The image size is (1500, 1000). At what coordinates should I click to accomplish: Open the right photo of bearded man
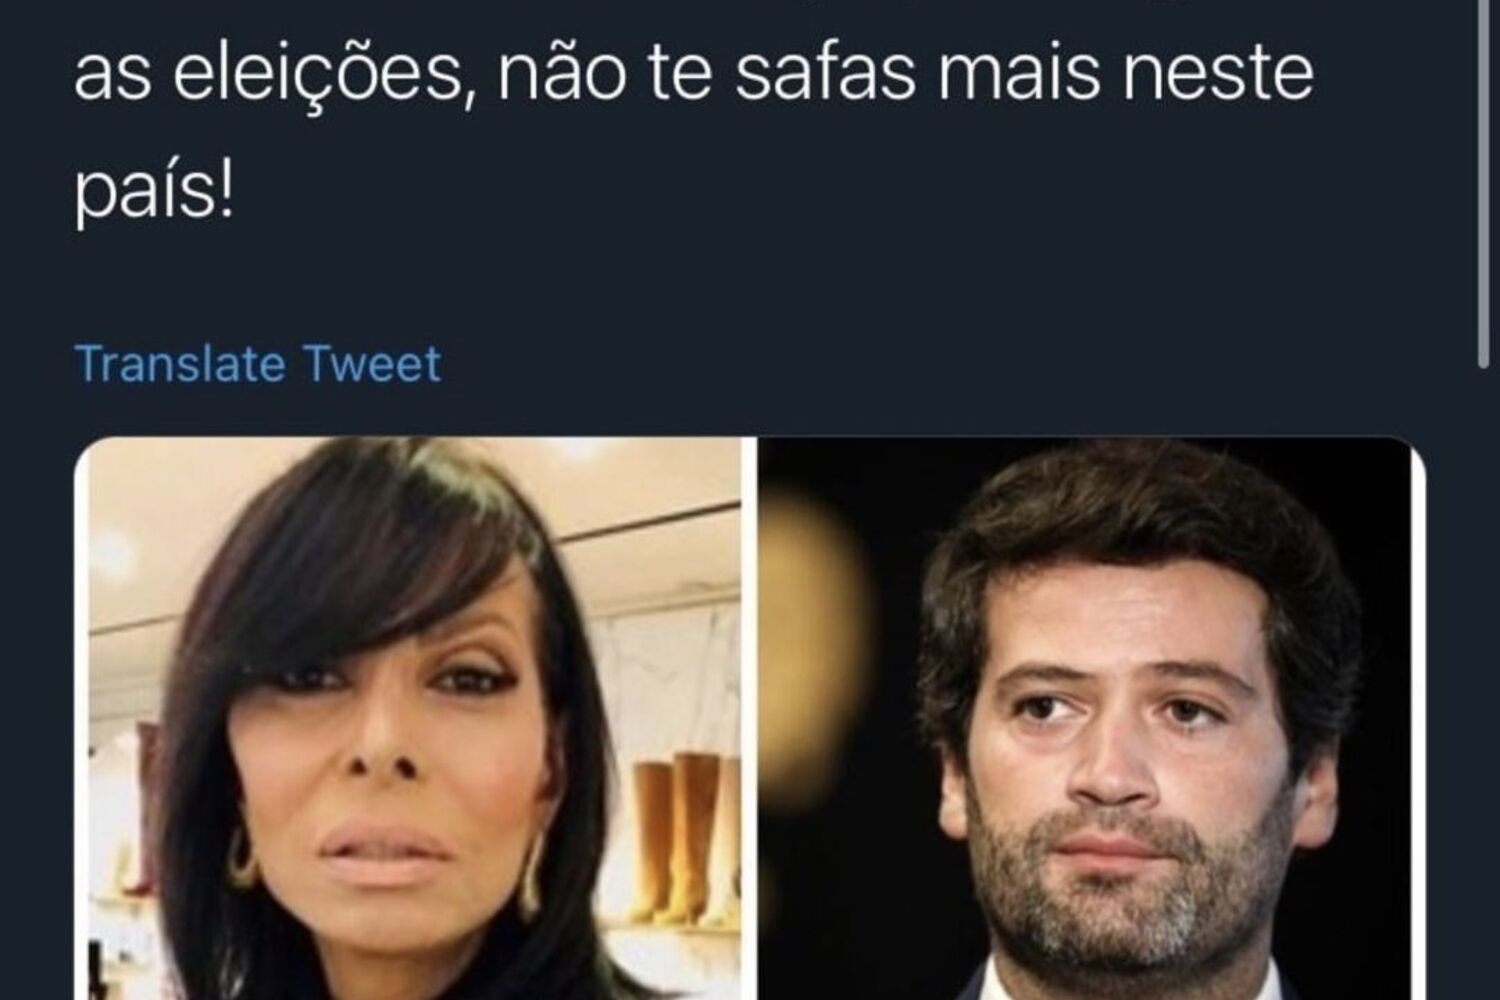click(1090, 718)
